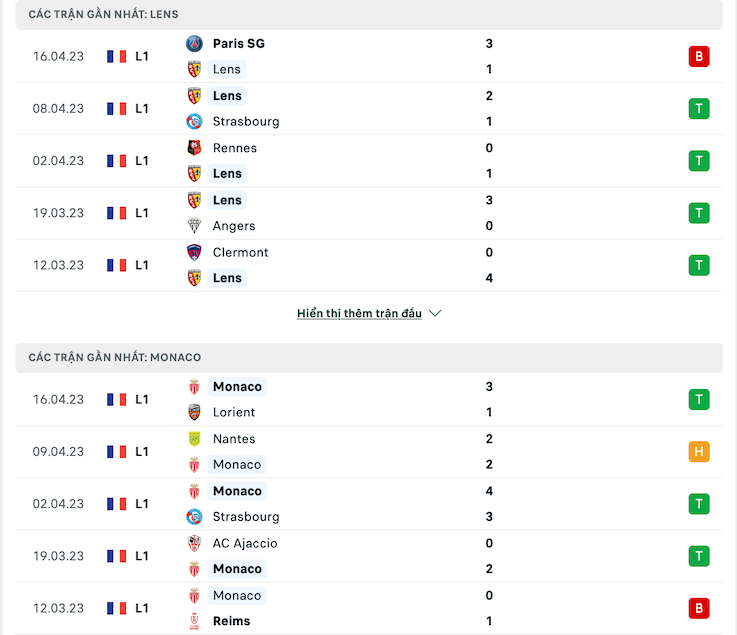Image resolution: width=737 pixels, height=635 pixels.
Task: Click red B badge for Paris SG match
Action: tap(698, 56)
